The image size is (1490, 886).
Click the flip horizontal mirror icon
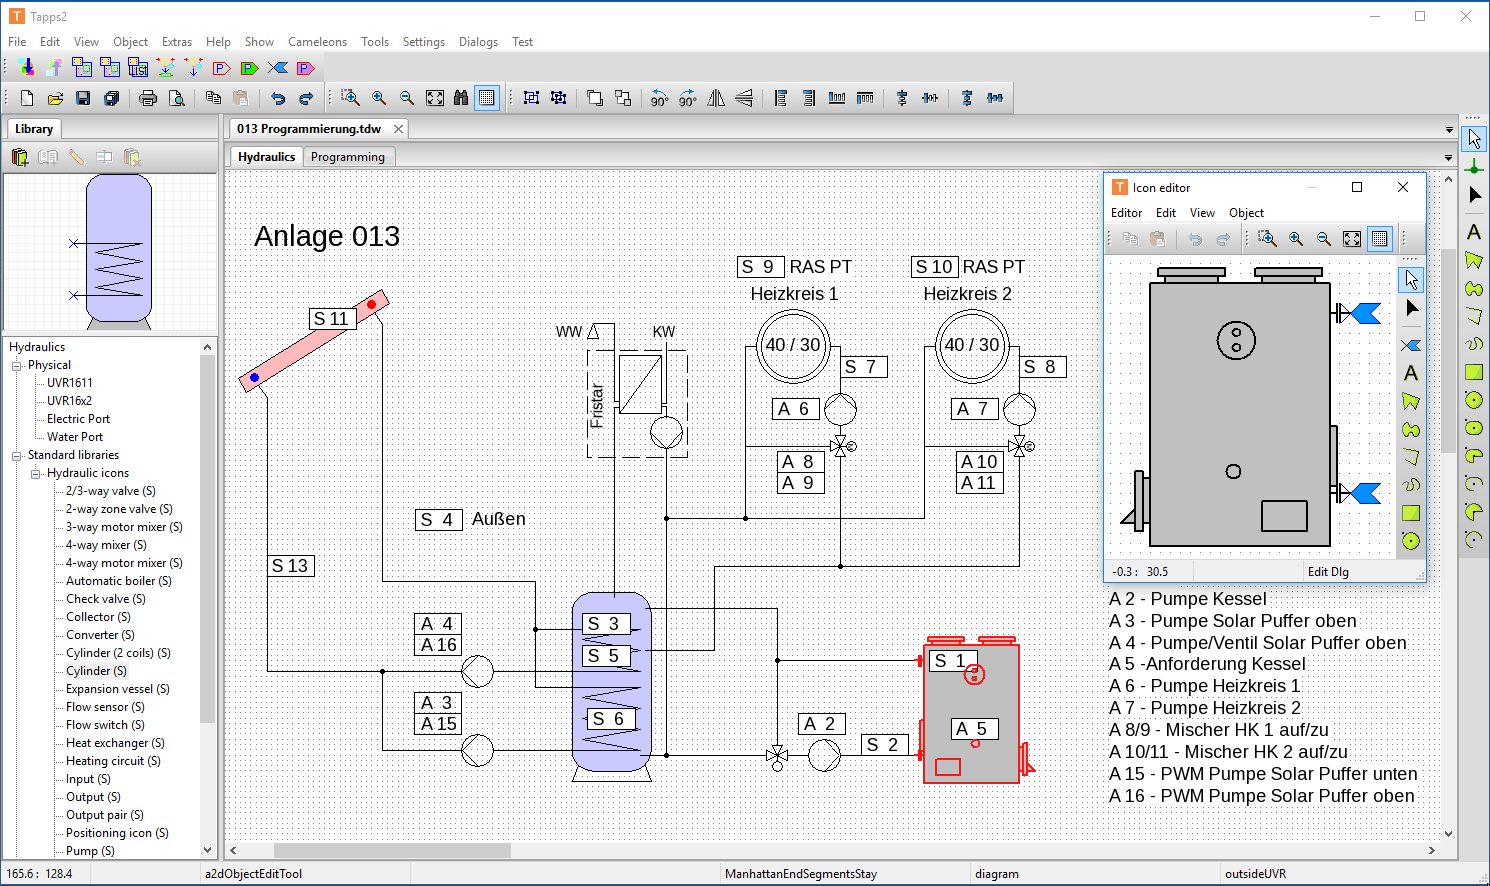716,98
